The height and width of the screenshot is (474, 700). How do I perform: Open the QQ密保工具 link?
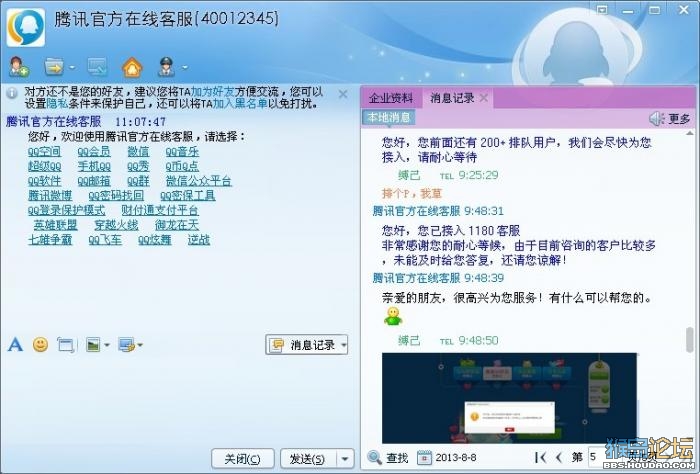pyautogui.click(x=188, y=195)
